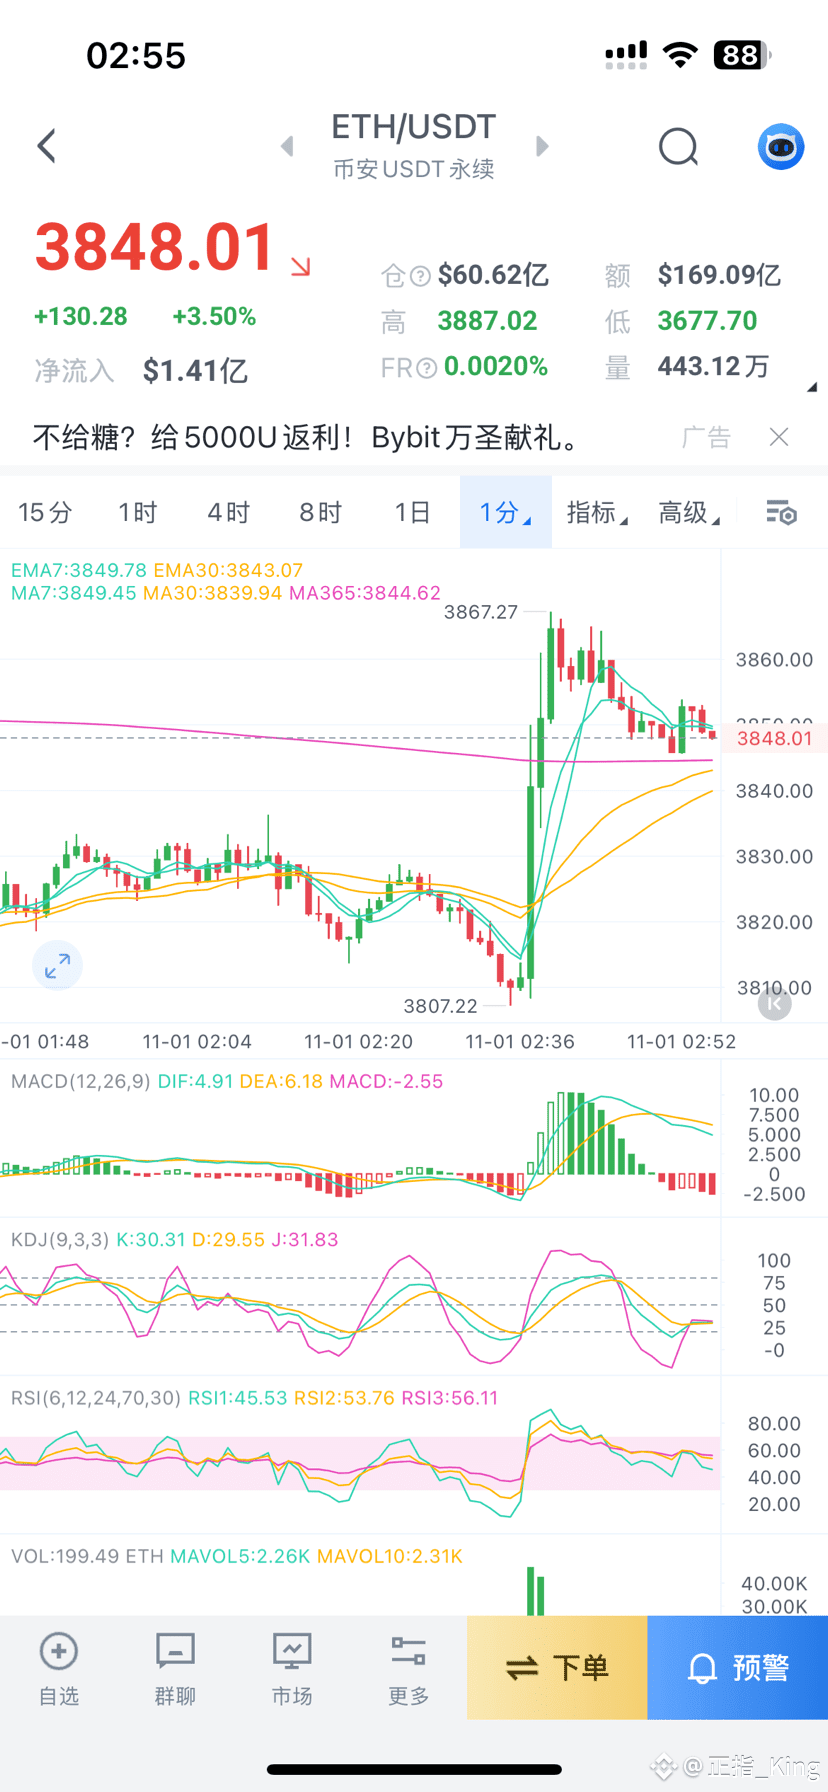828x1792 pixels.
Task: Tap the volume 443.12万 value
Action: click(713, 367)
